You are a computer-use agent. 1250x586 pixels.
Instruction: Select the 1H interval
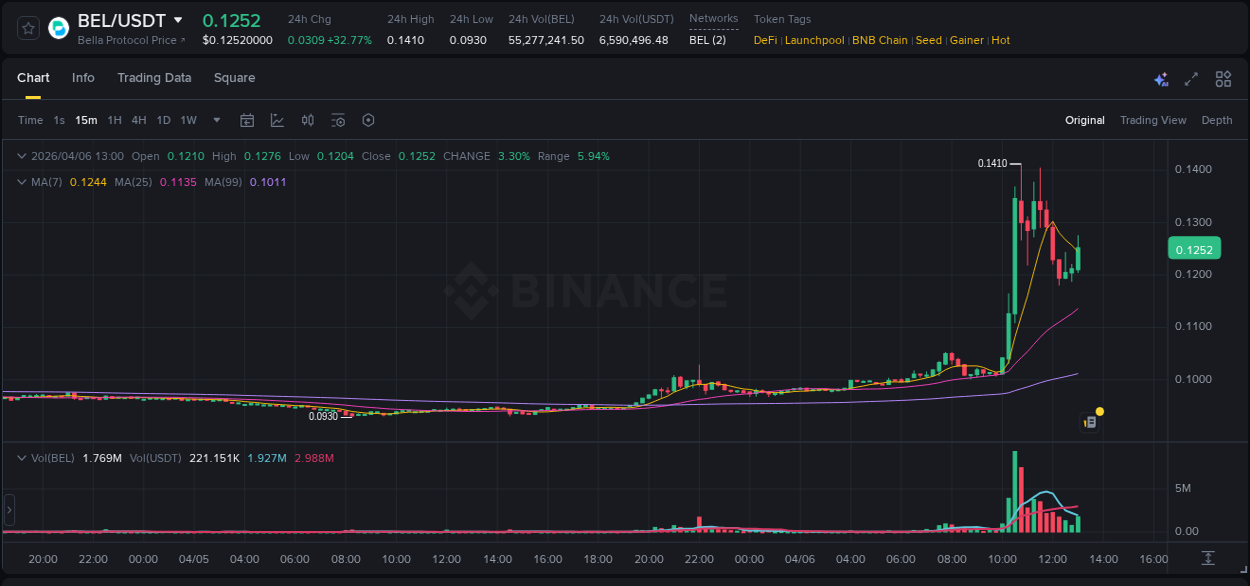tap(114, 120)
